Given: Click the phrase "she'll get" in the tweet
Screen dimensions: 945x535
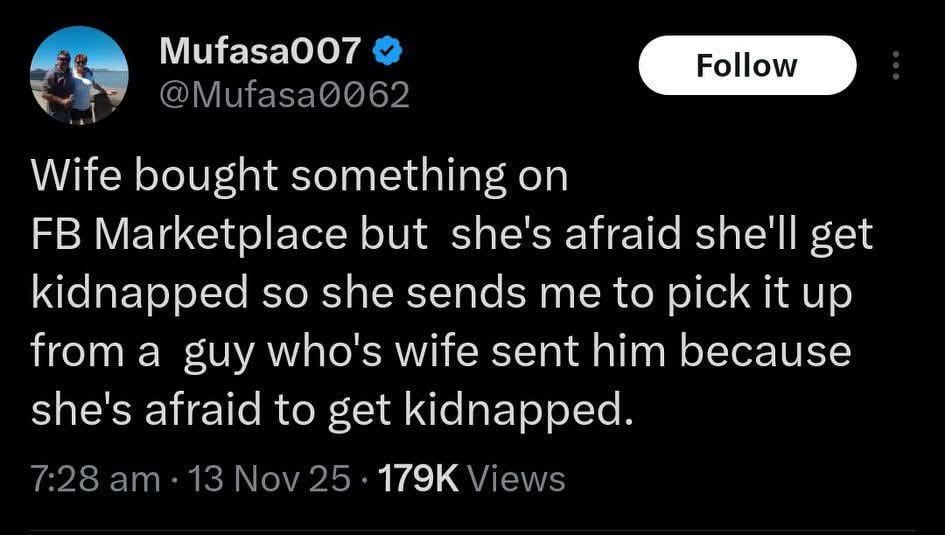Looking at the screenshot, I should [x=785, y=234].
